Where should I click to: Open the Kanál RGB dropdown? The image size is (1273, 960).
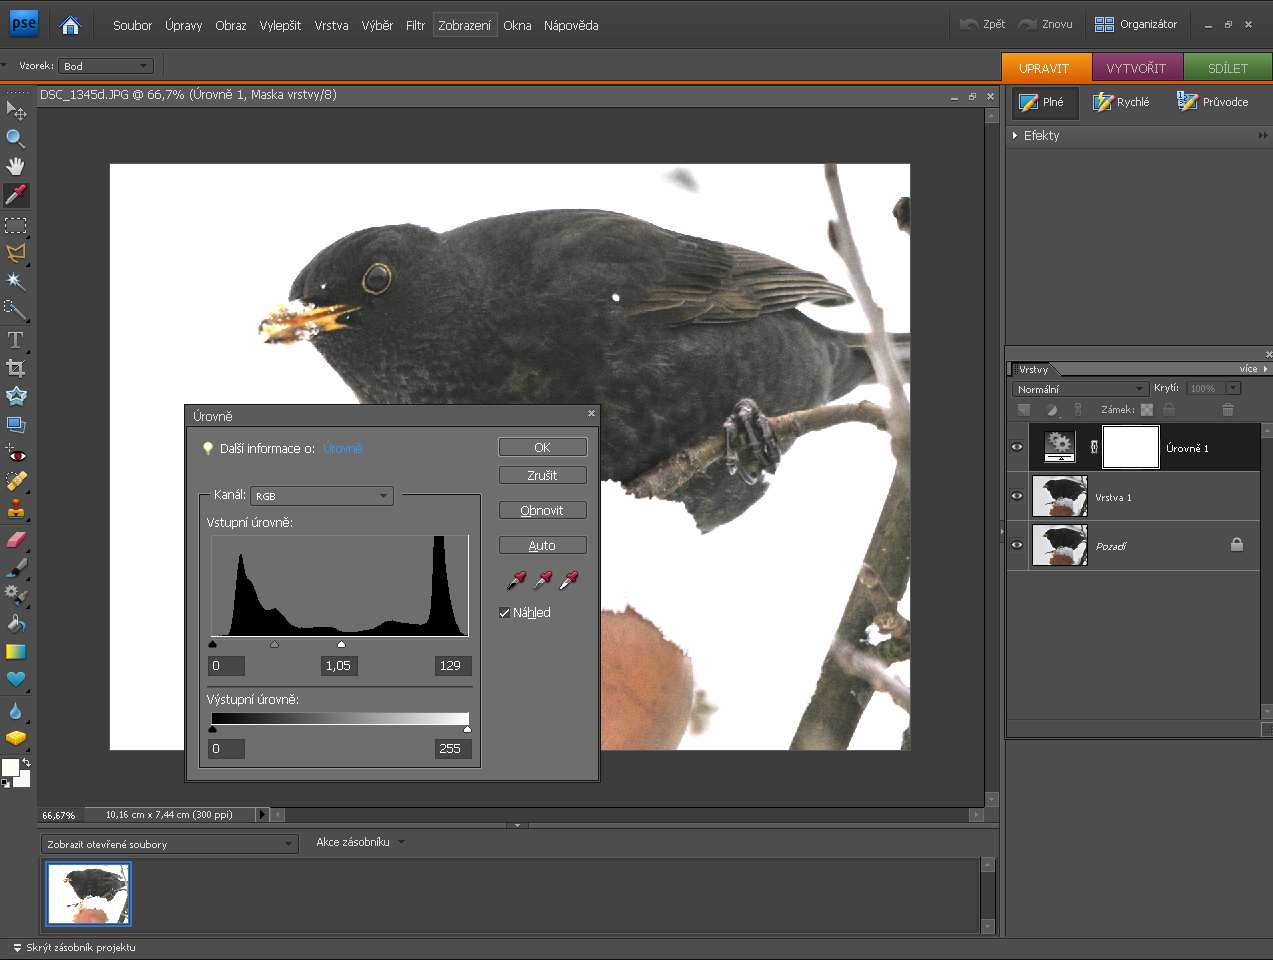click(322, 496)
